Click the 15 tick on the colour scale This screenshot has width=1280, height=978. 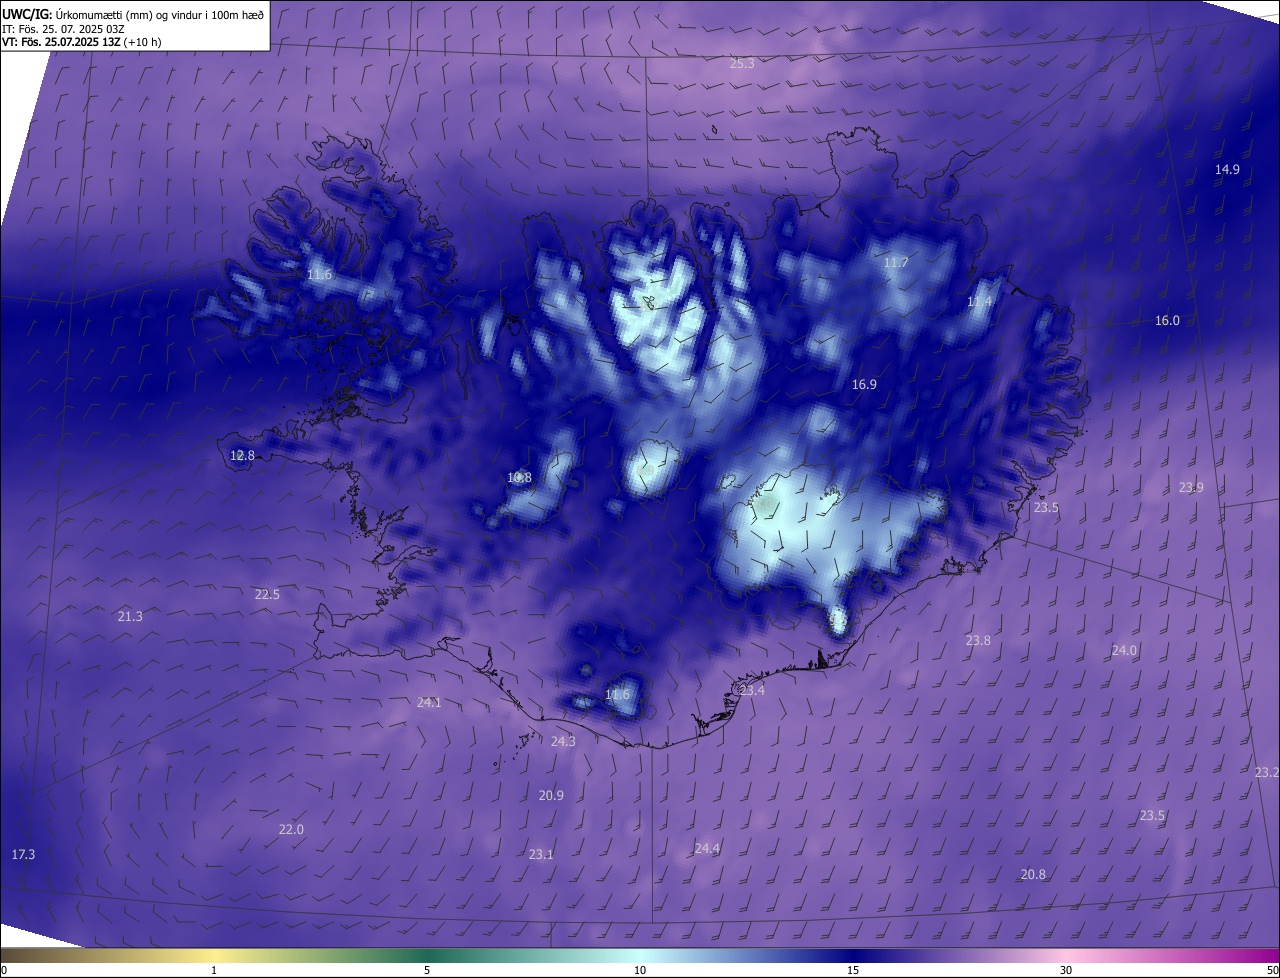(x=853, y=970)
